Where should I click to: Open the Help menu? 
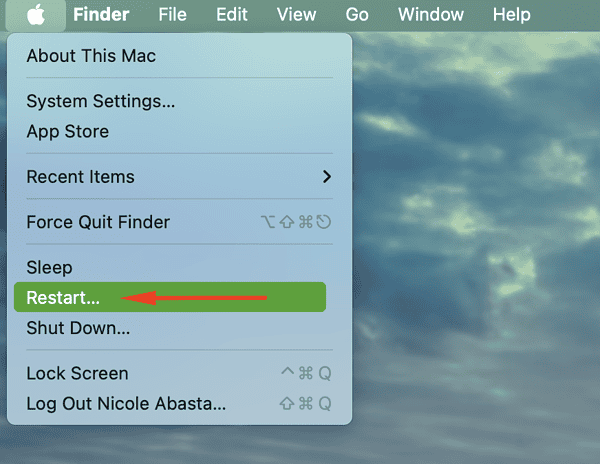click(x=512, y=15)
